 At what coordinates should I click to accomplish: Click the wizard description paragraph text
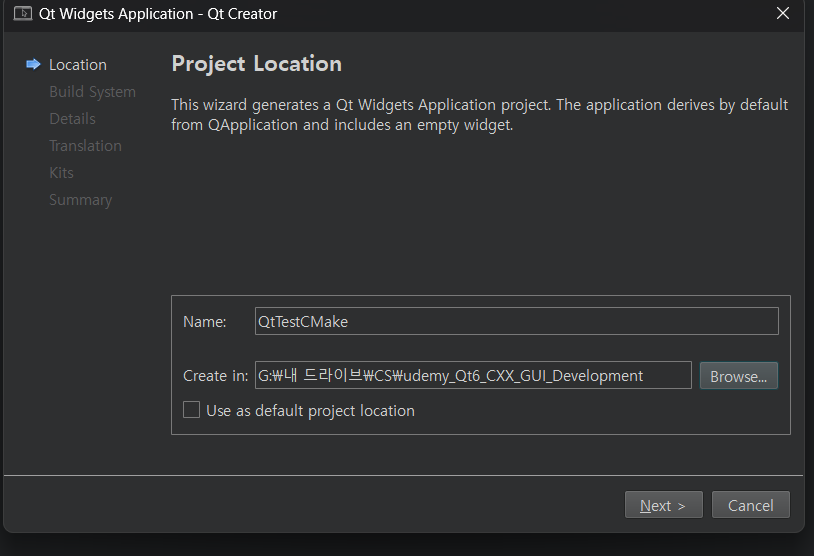coord(480,115)
